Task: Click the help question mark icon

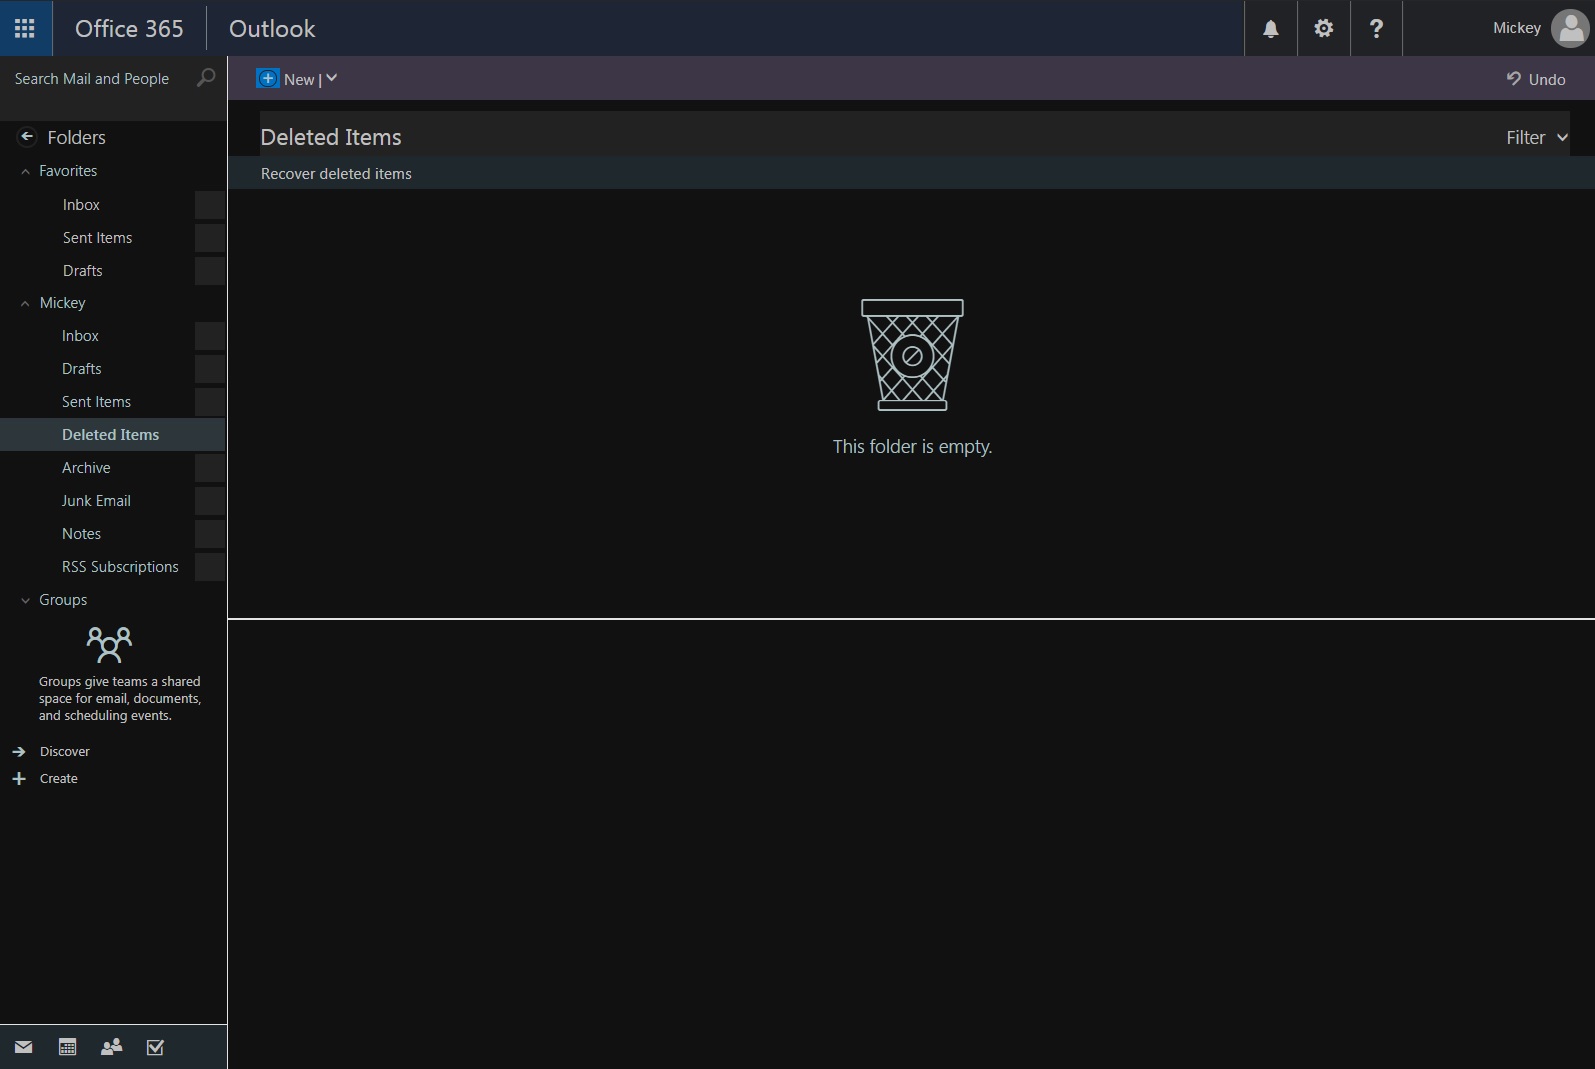Action: pos(1376,28)
